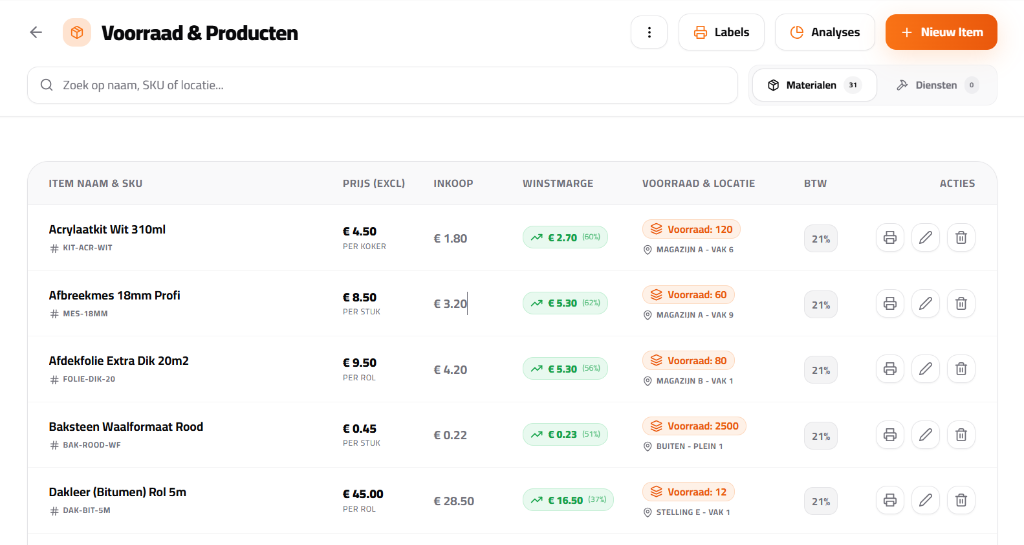Click SKU KIT-ACR-WIT
1024x545 pixels.
[88, 248]
